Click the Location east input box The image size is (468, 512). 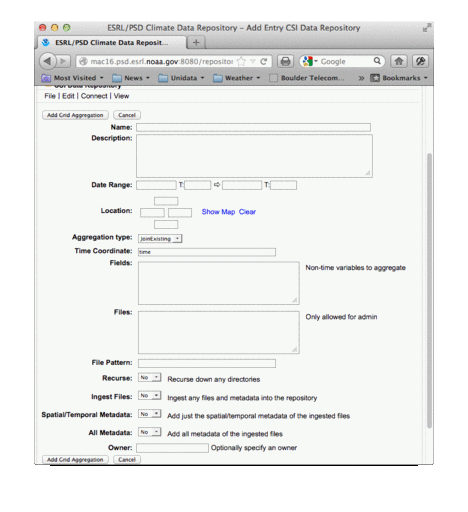coord(180,213)
